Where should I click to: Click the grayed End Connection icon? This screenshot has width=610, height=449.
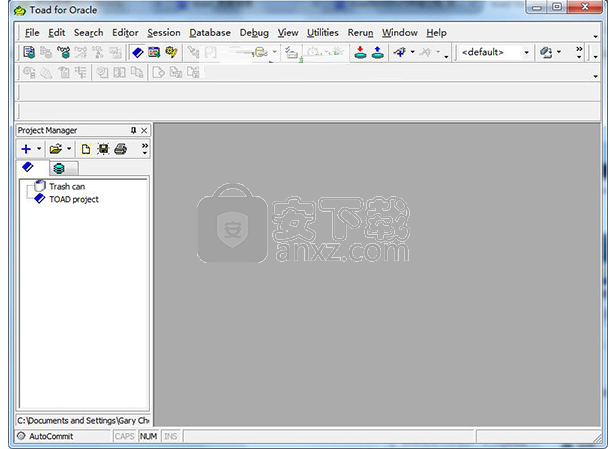pyautogui.click(x=426, y=52)
